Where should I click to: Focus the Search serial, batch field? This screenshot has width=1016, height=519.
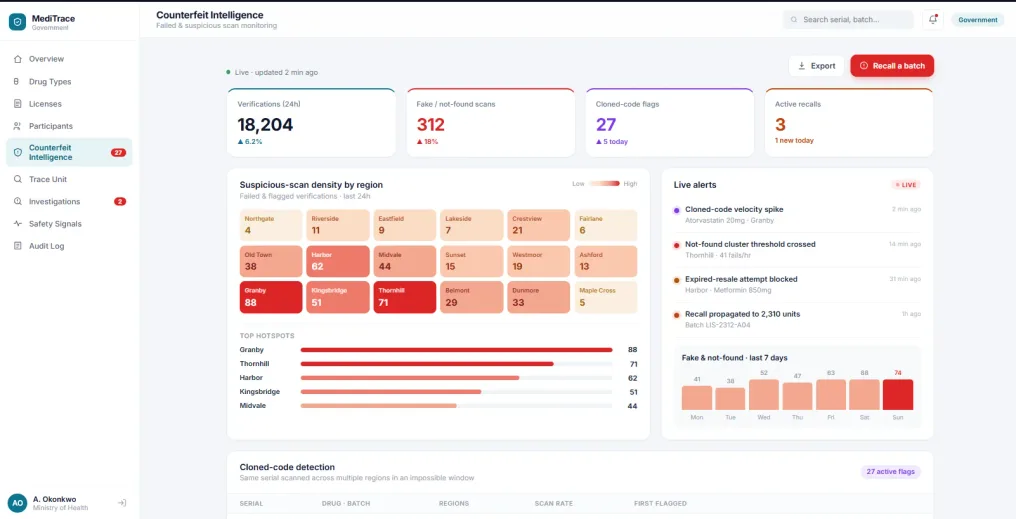pyautogui.click(x=848, y=19)
